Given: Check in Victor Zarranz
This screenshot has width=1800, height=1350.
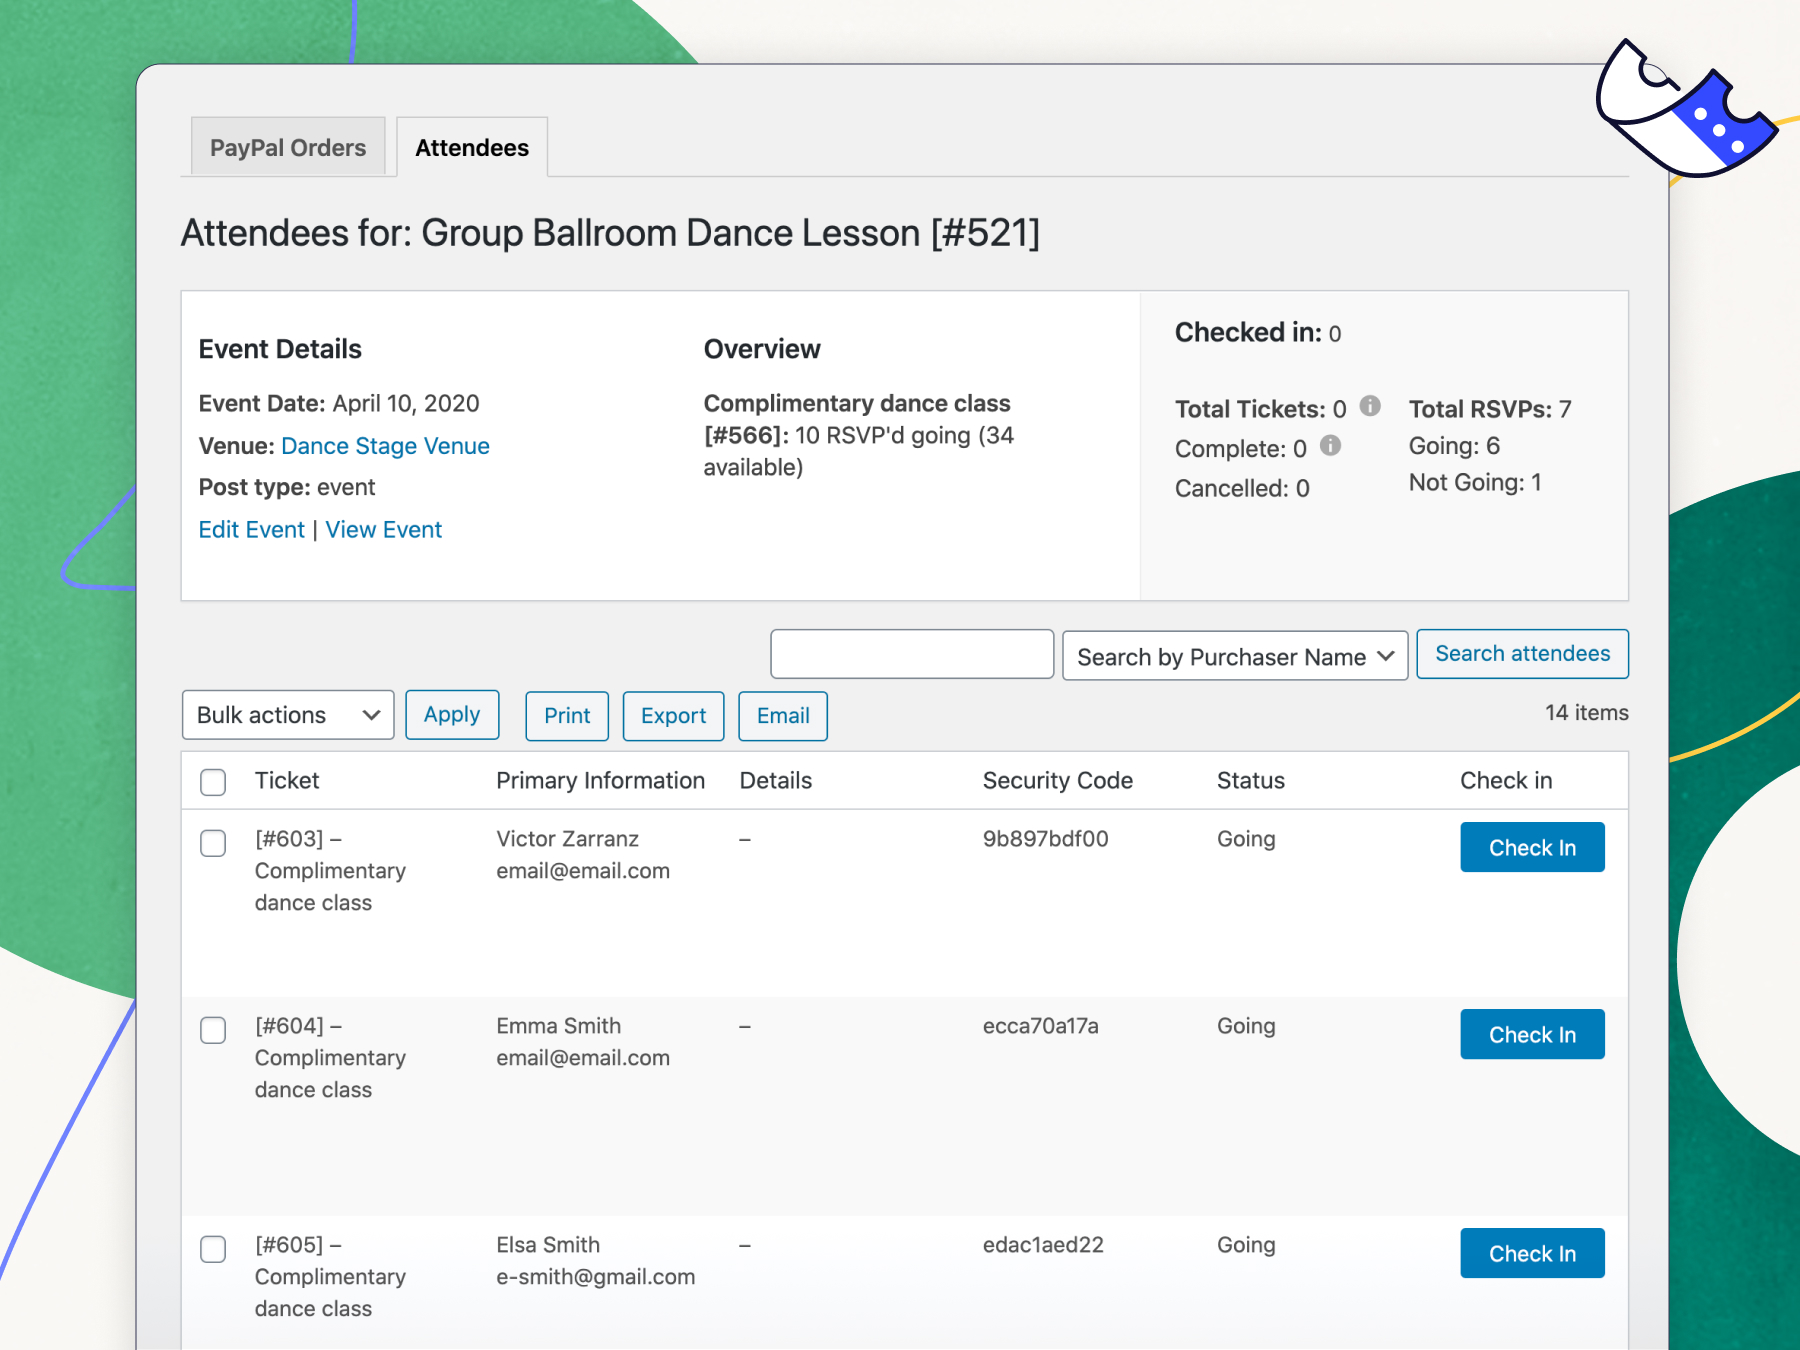Looking at the screenshot, I should tap(1532, 848).
